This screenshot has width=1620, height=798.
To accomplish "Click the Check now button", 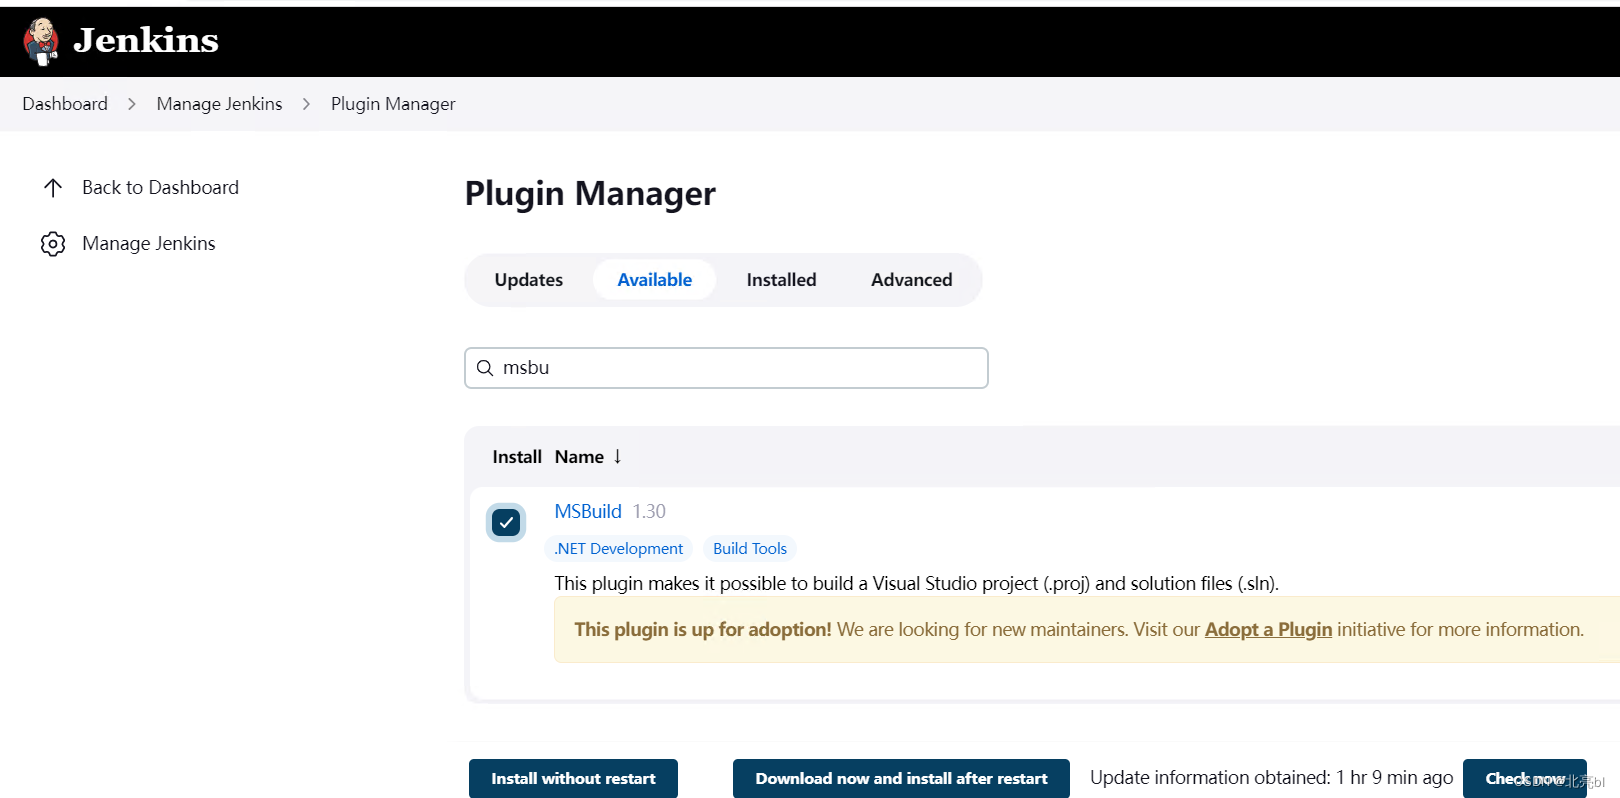I will pos(1524,778).
